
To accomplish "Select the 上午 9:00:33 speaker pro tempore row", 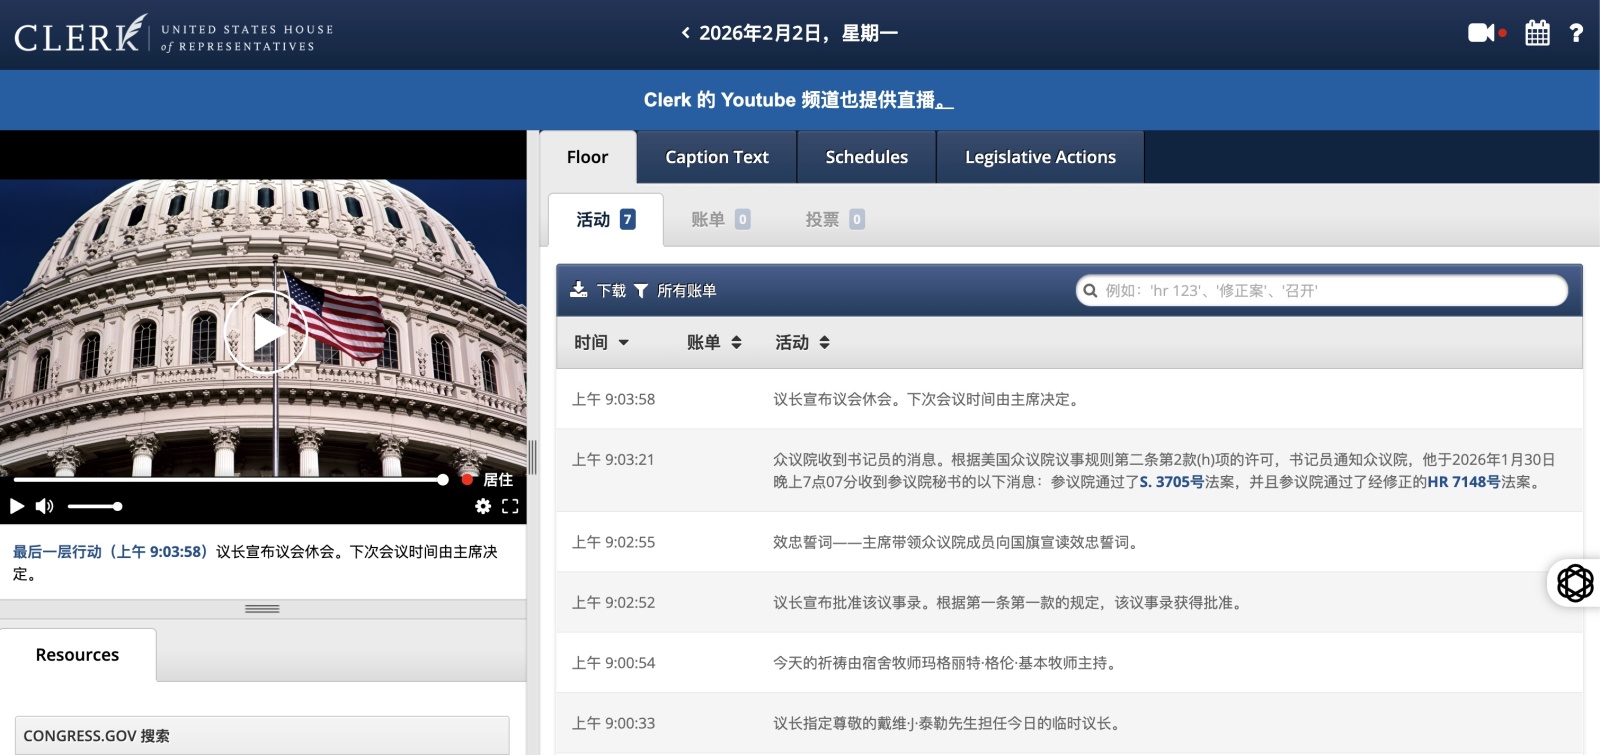I will pyautogui.click(x=1069, y=723).
